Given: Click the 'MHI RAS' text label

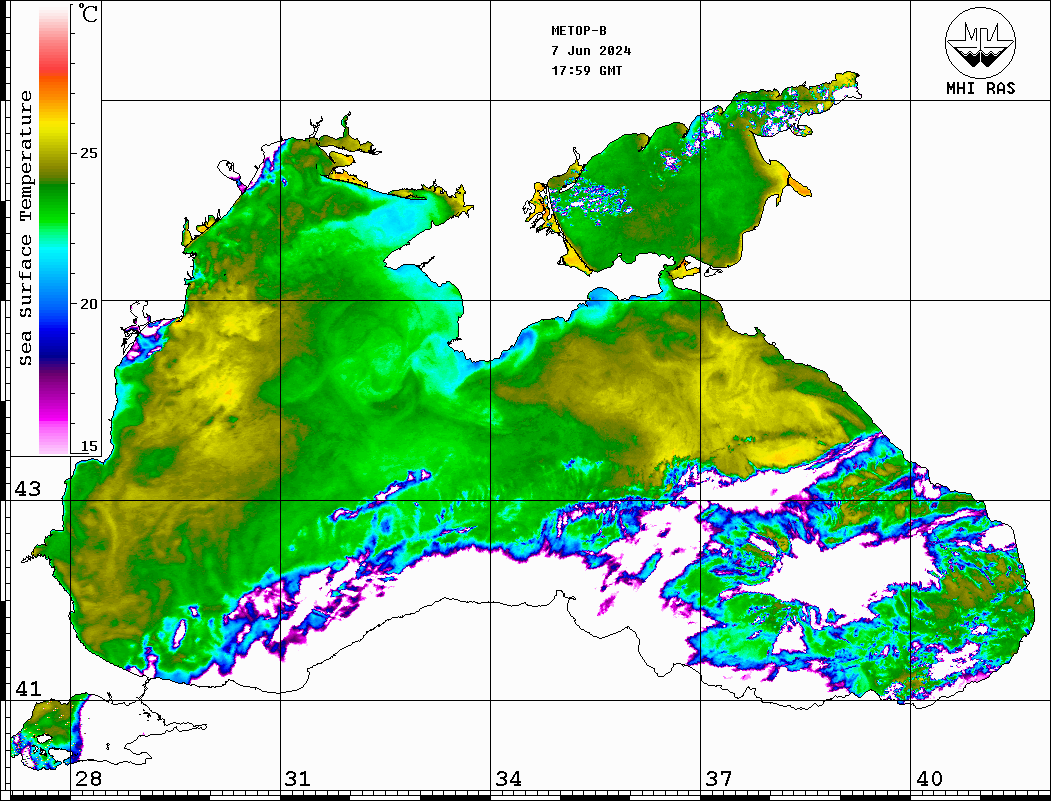Looking at the screenshot, I should 981,88.
